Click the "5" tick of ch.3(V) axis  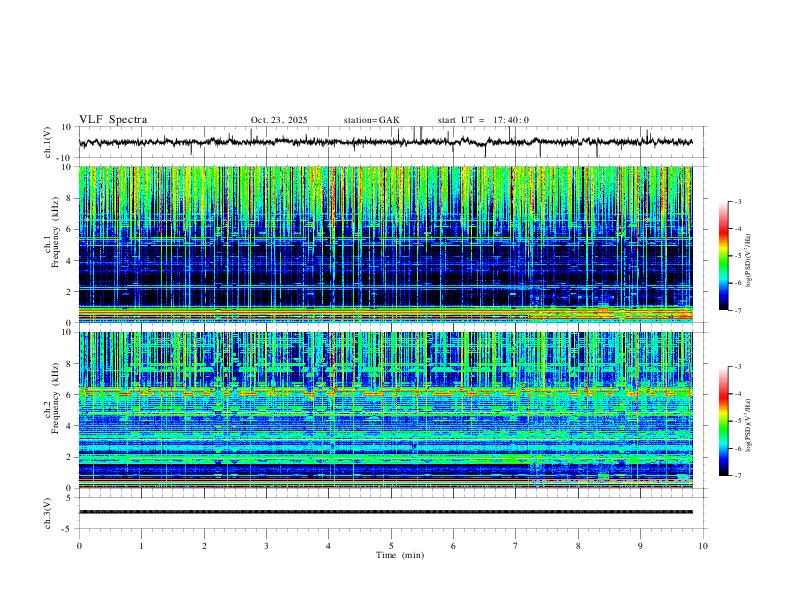click(69, 498)
